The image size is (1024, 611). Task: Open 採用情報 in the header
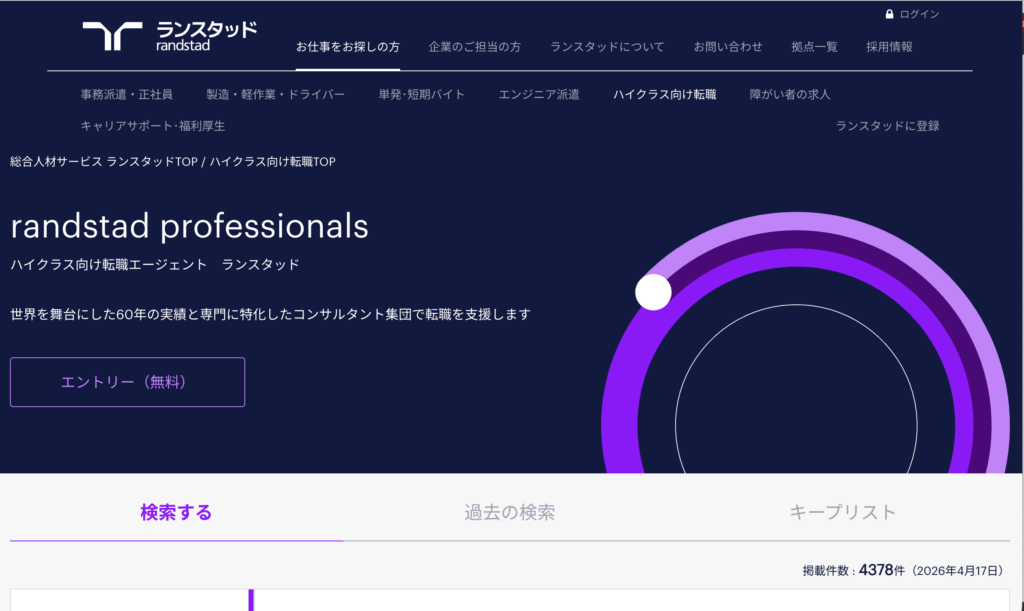tap(889, 47)
